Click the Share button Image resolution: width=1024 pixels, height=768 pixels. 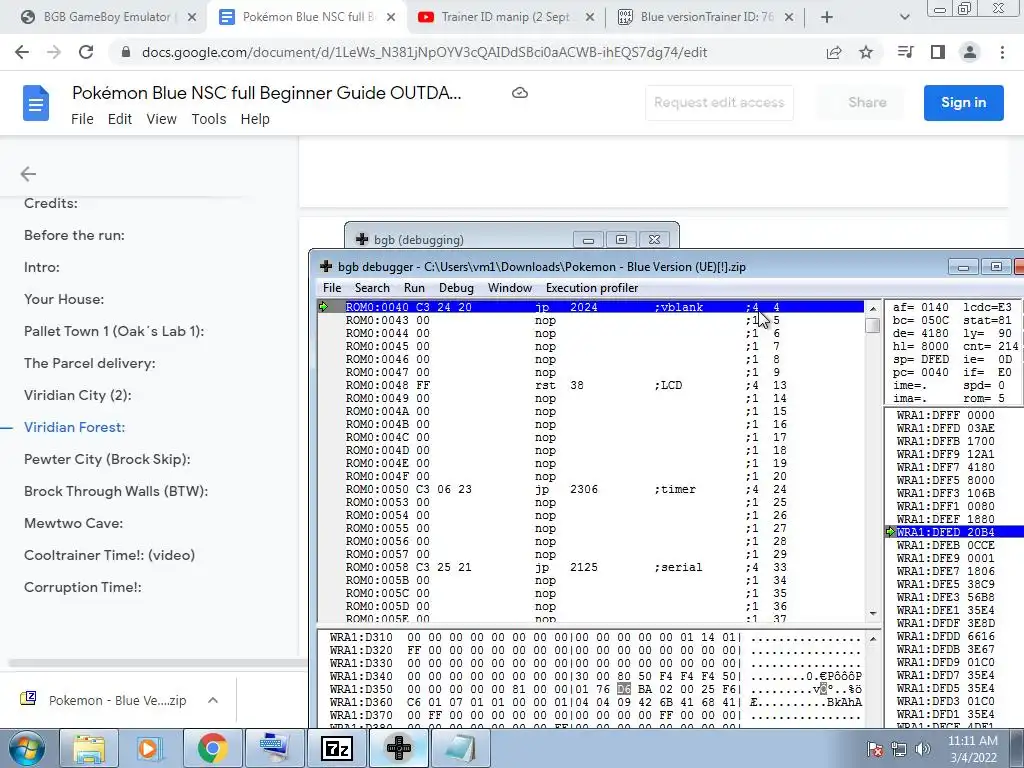tap(867, 103)
